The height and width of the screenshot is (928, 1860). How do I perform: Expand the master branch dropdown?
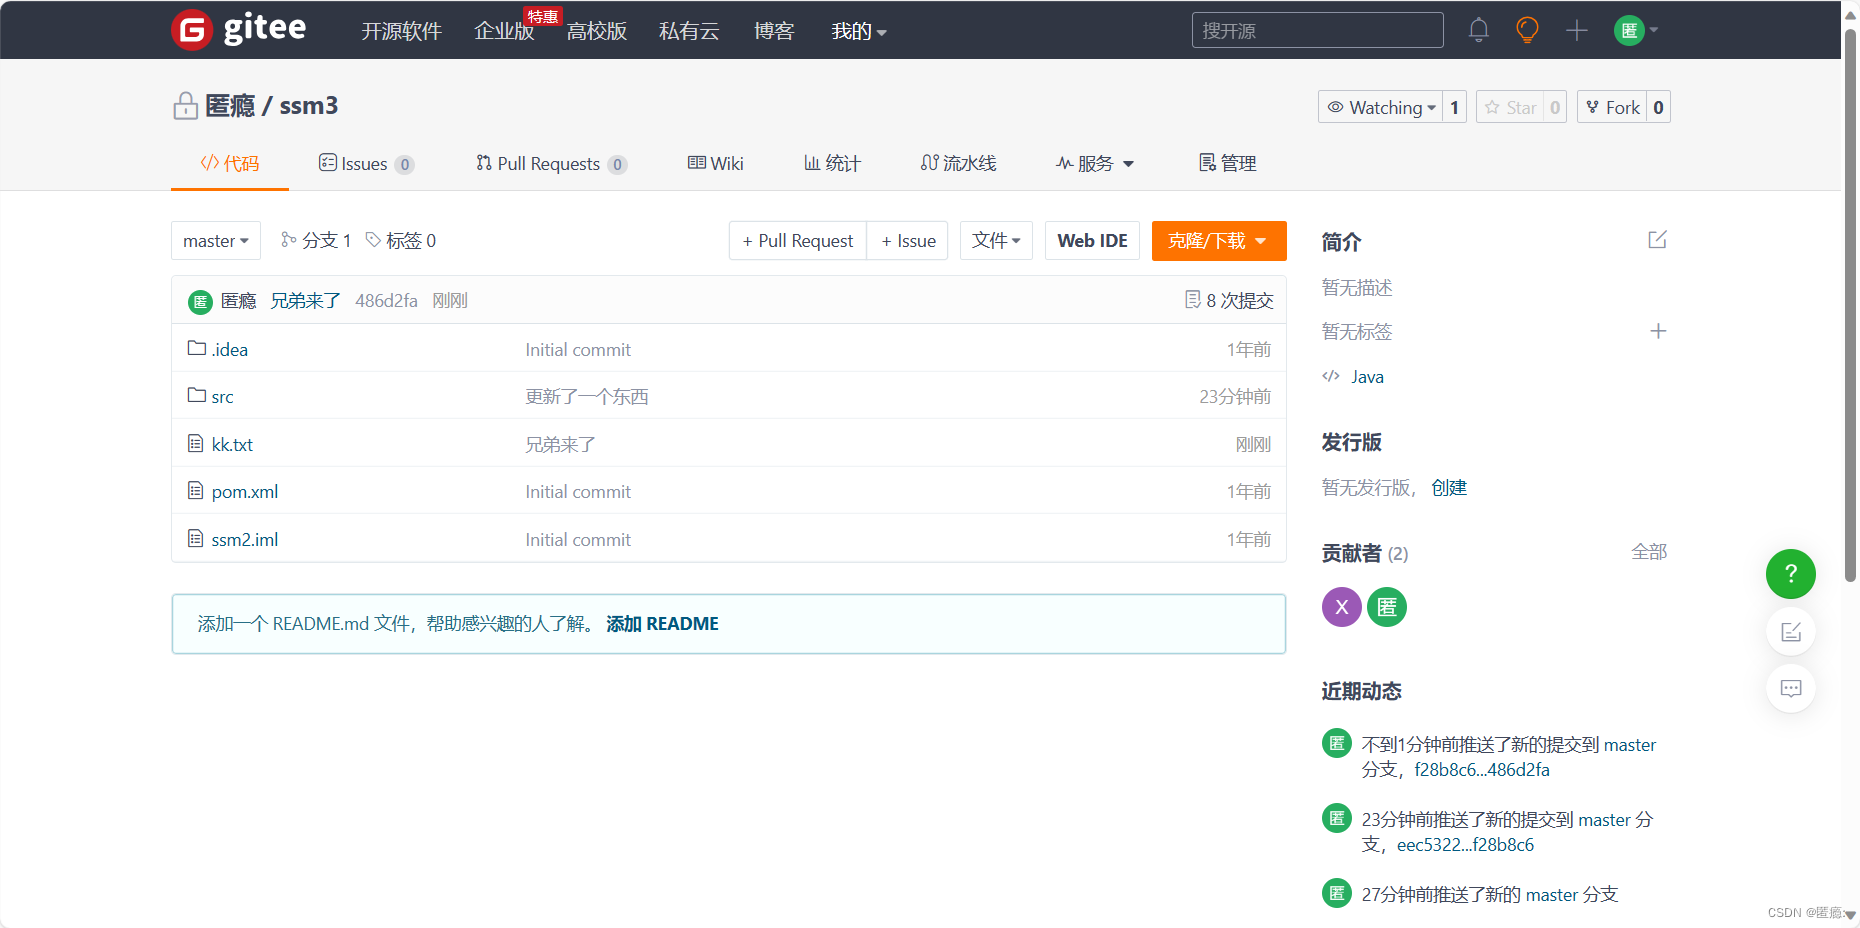click(x=215, y=240)
